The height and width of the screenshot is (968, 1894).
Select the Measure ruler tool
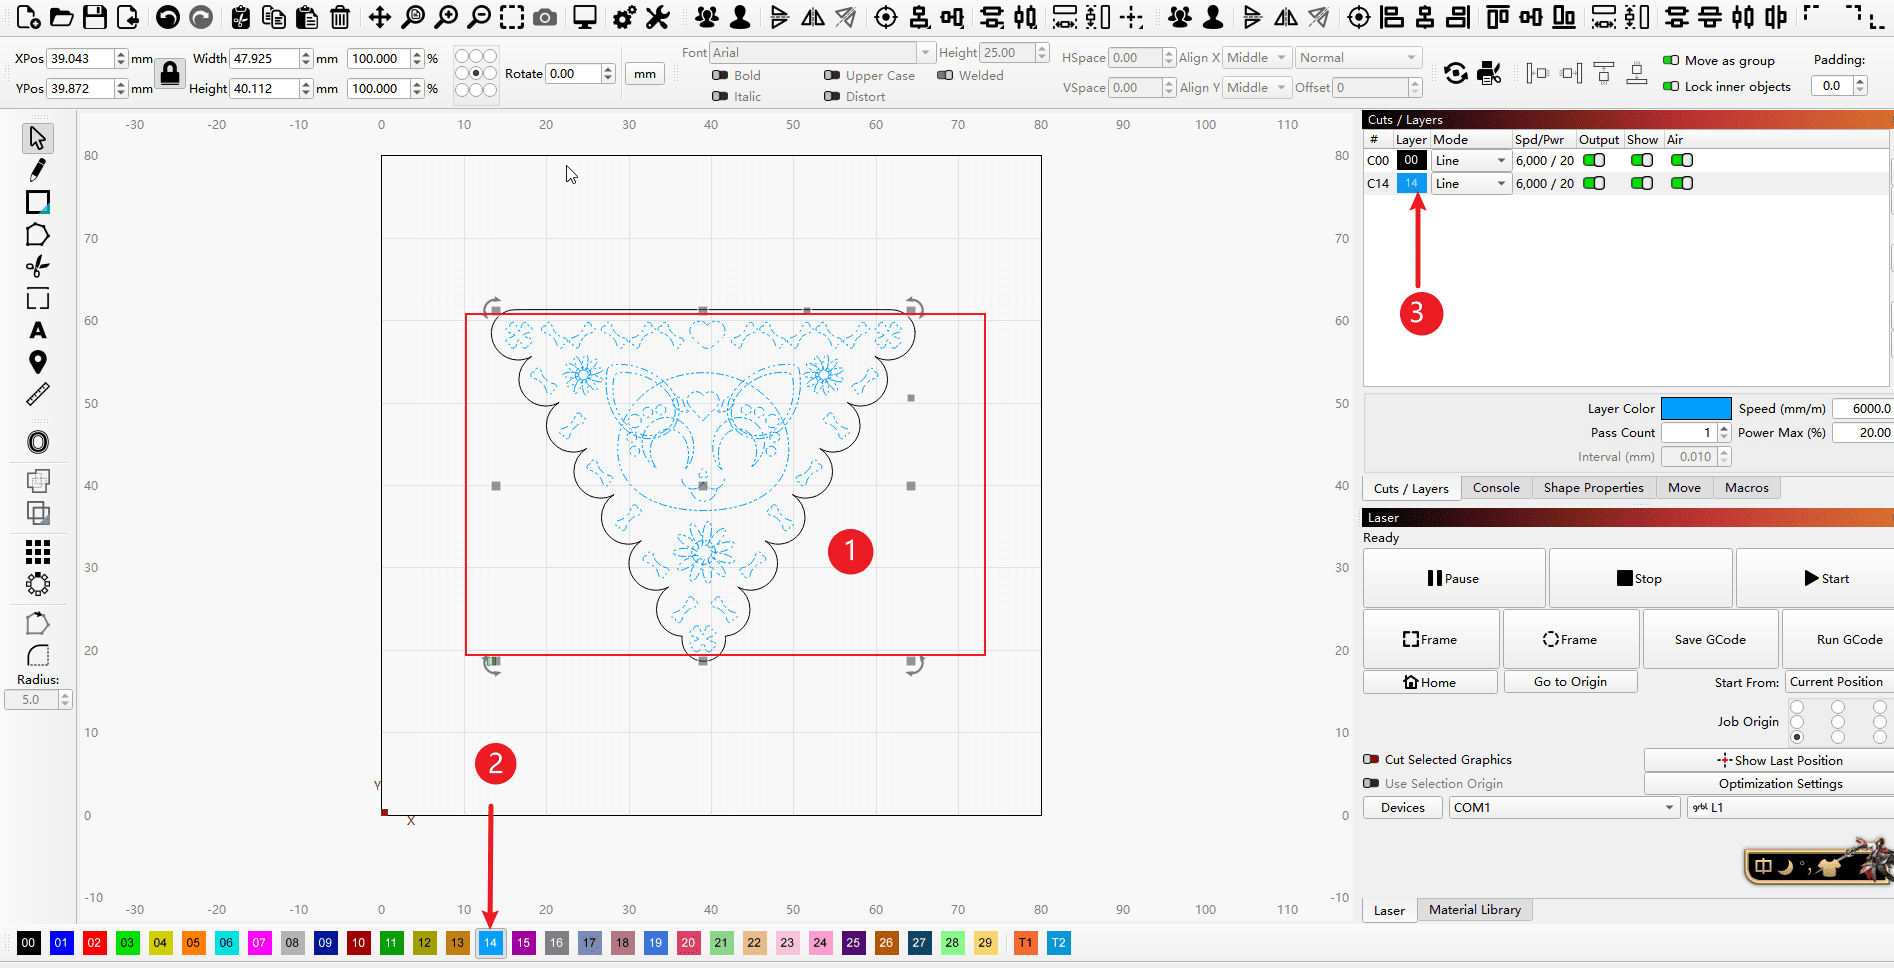37,395
